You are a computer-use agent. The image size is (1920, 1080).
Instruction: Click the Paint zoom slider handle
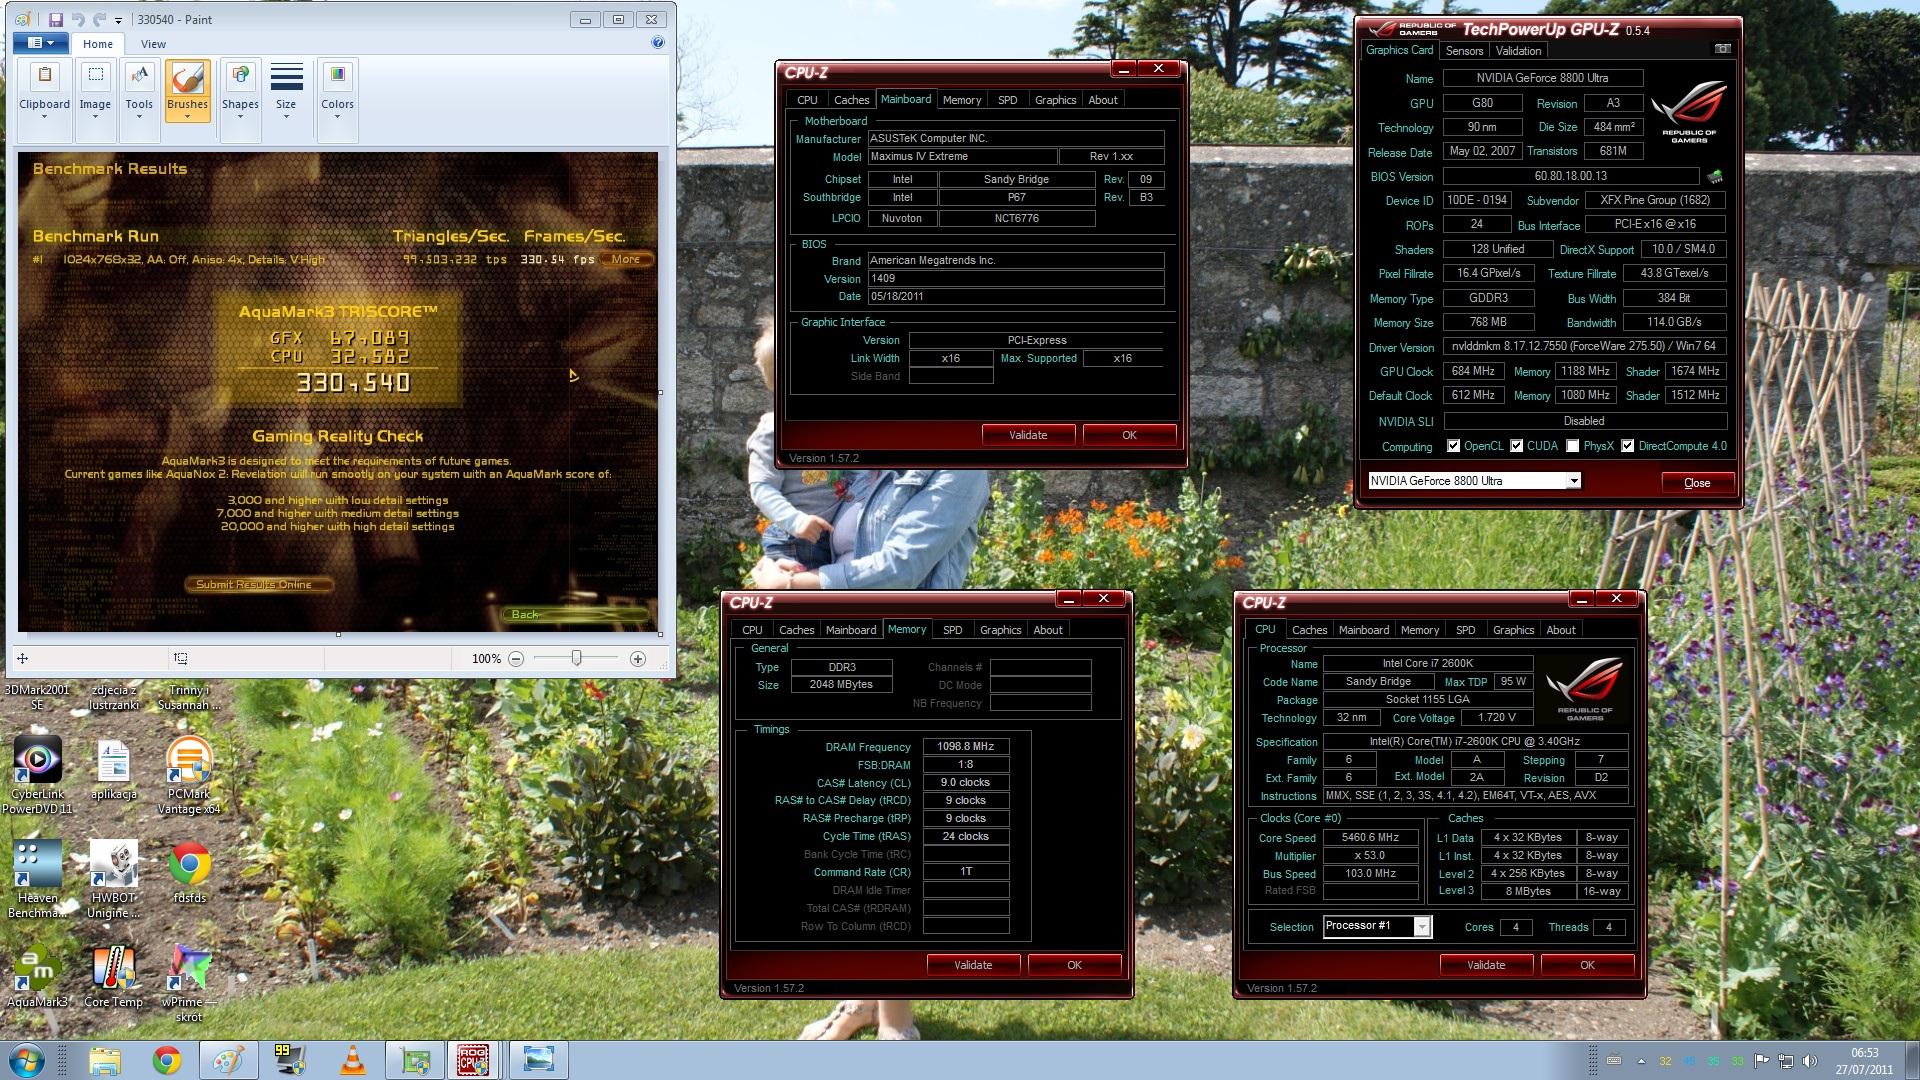577,658
